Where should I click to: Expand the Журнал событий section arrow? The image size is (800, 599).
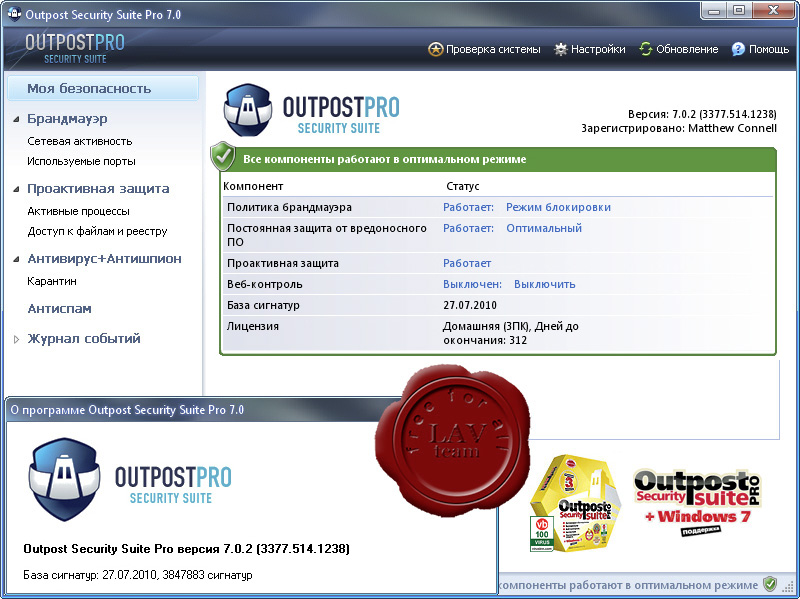(16, 339)
